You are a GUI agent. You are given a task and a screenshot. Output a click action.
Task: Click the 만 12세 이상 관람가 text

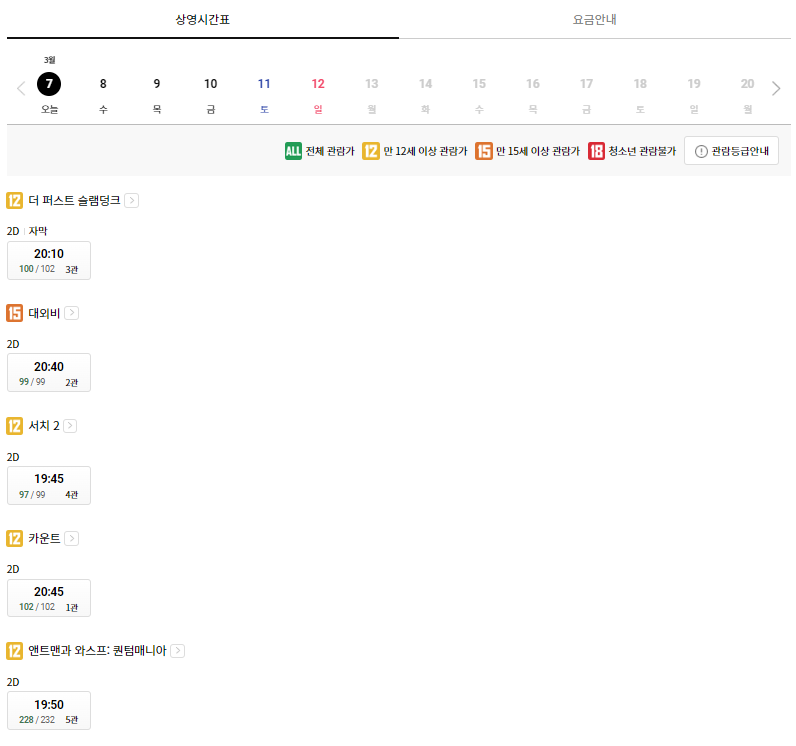(425, 151)
